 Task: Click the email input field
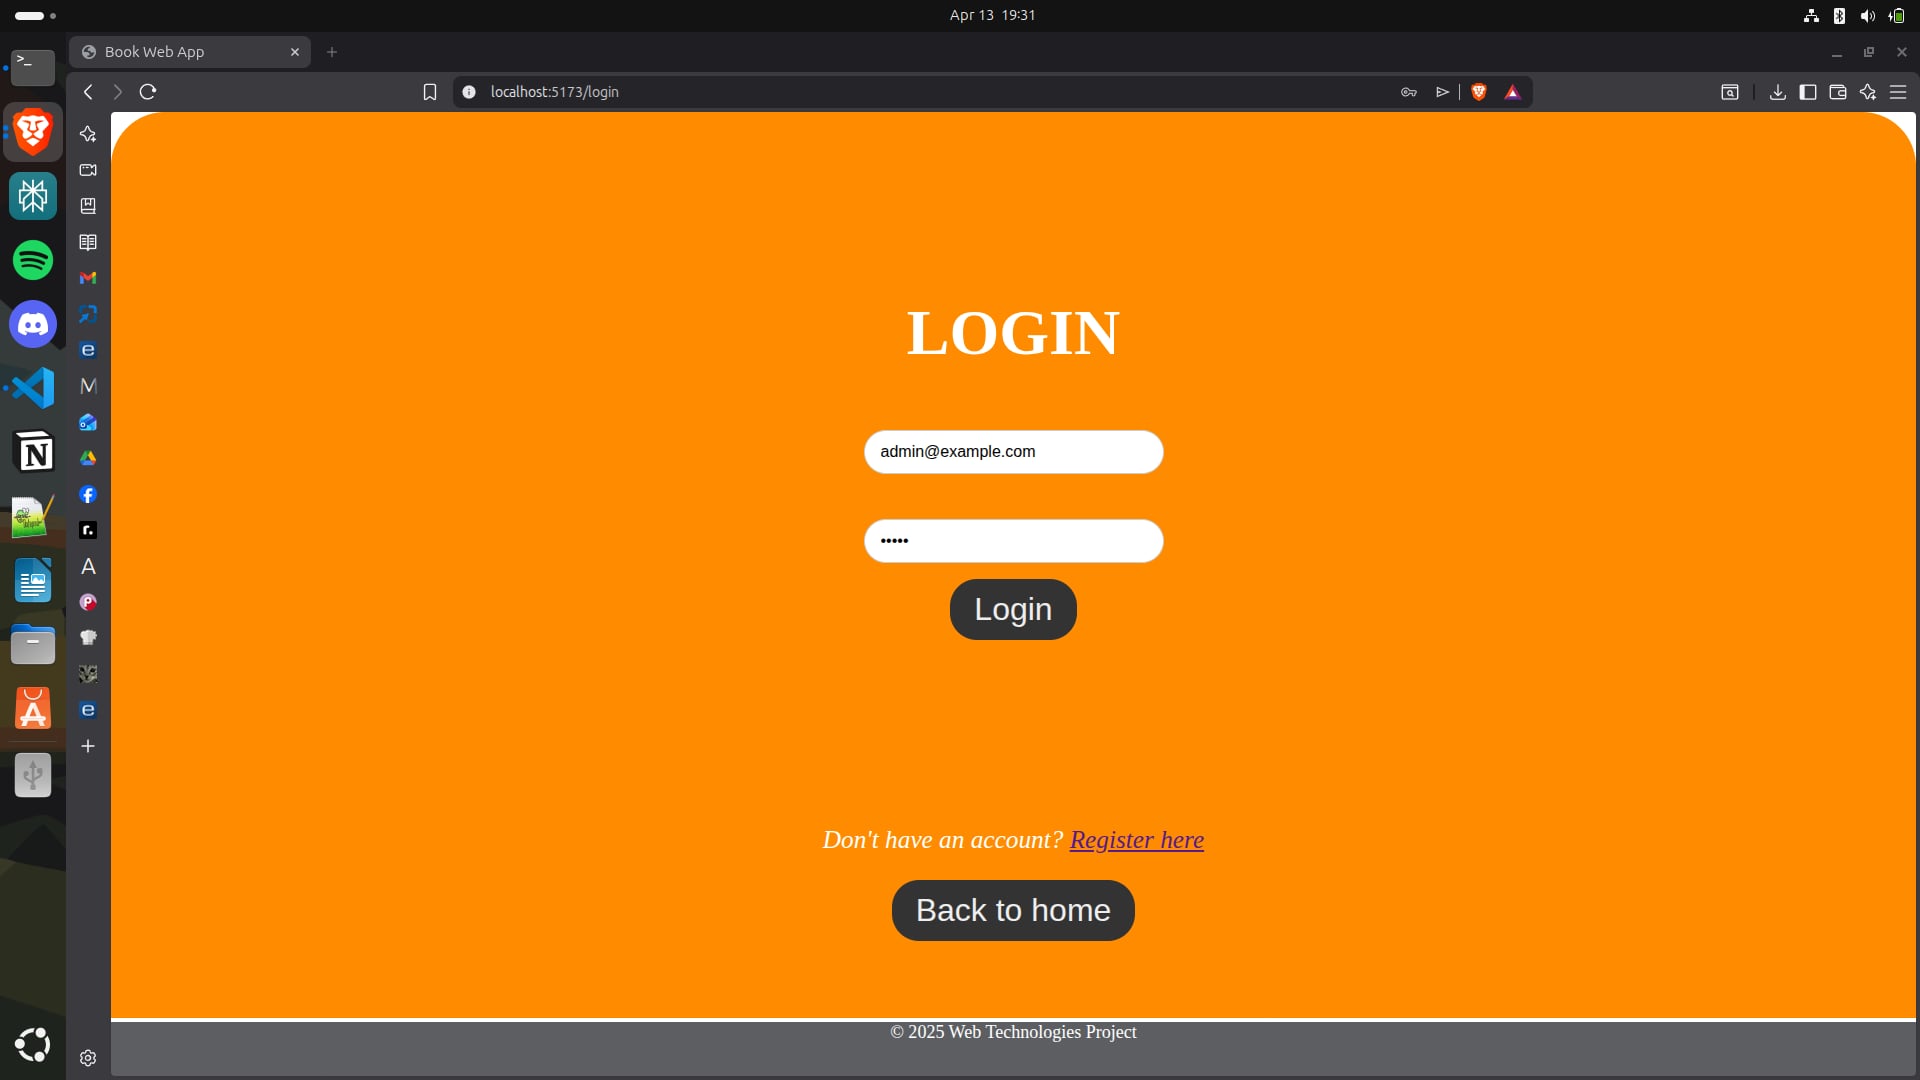point(1012,452)
